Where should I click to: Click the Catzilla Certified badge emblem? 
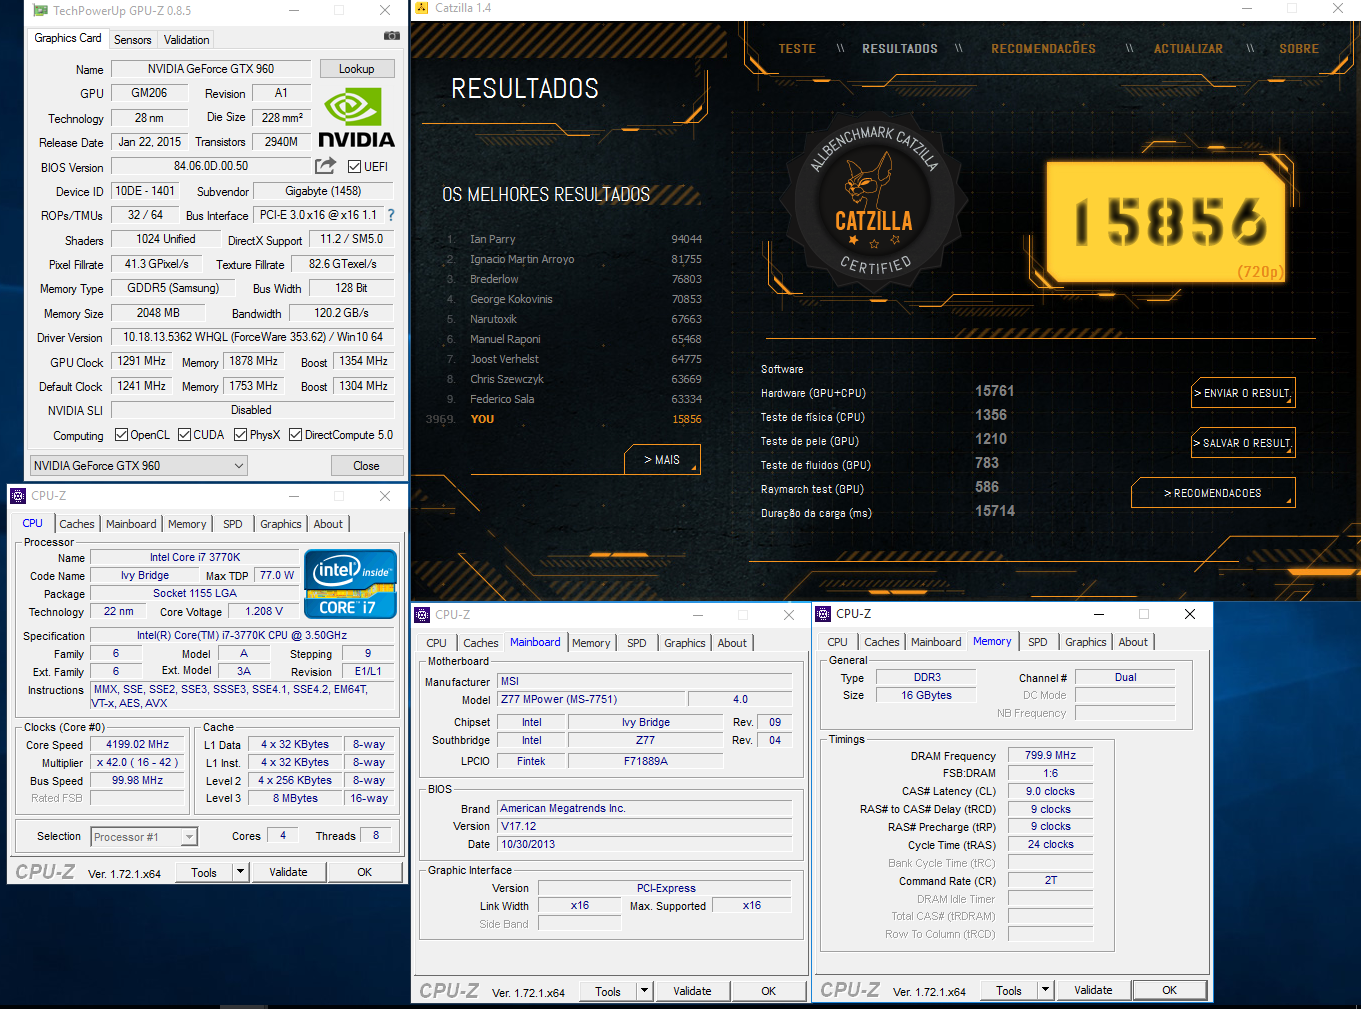coord(874,203)
